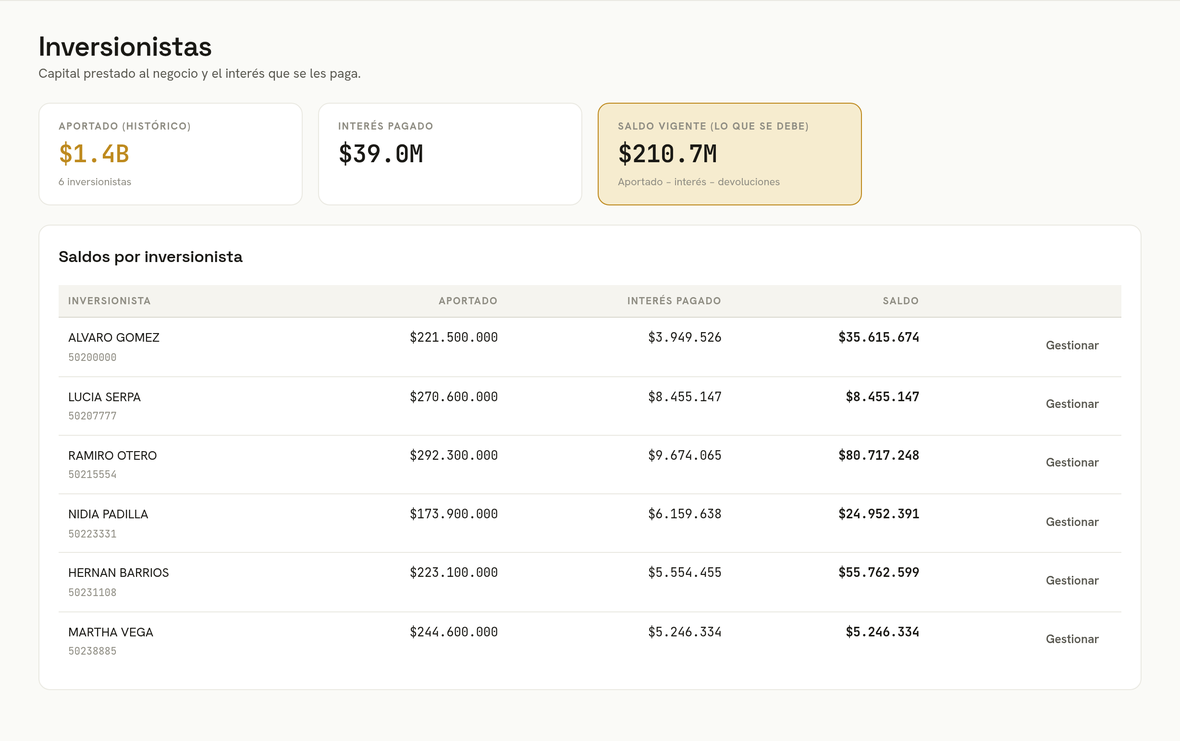Click Hernan Barrios saldo $55.762.599
The image size is (1180, 741).
click(879, 572)
